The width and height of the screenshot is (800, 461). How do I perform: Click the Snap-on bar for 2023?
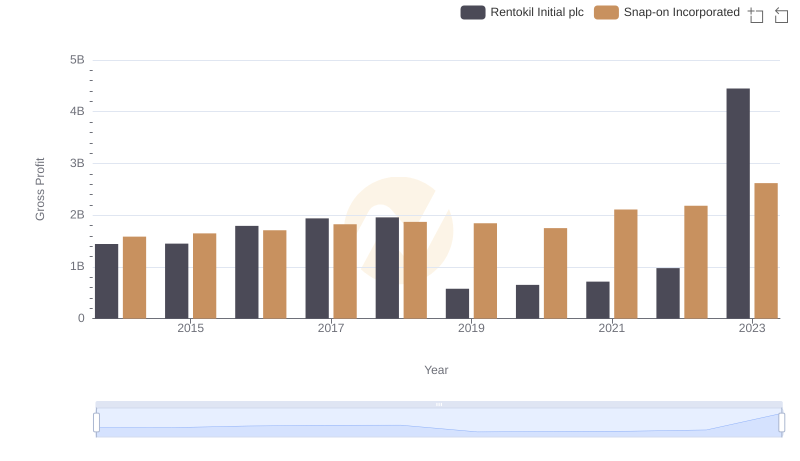click(766, 251)
